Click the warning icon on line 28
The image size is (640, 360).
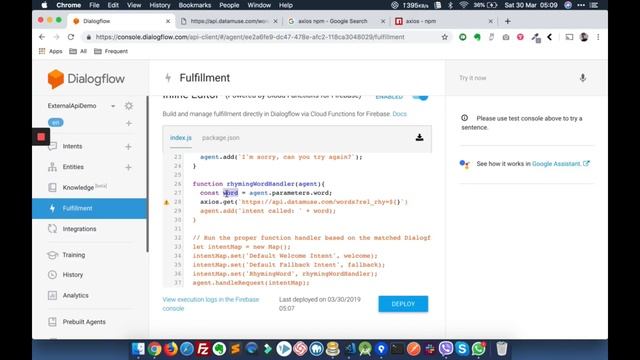[x=166, y=202]
